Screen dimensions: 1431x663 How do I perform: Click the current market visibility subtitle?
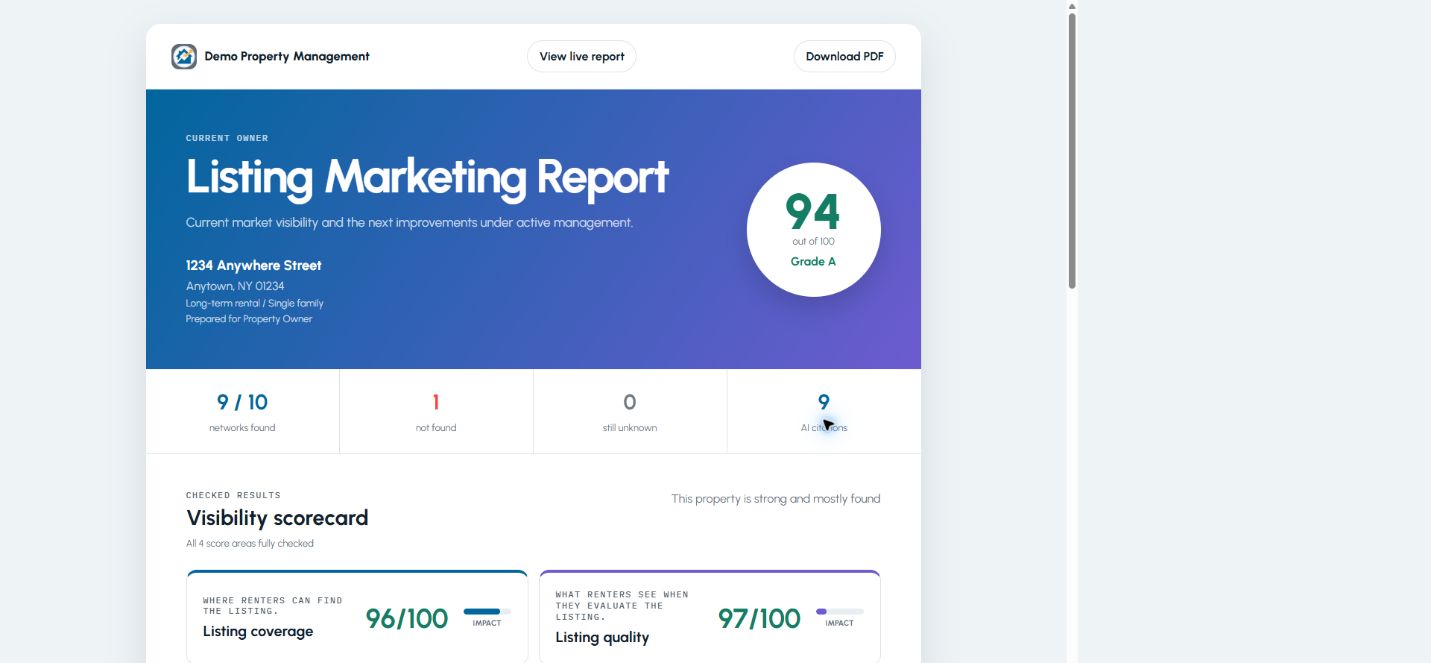[409, 223]
